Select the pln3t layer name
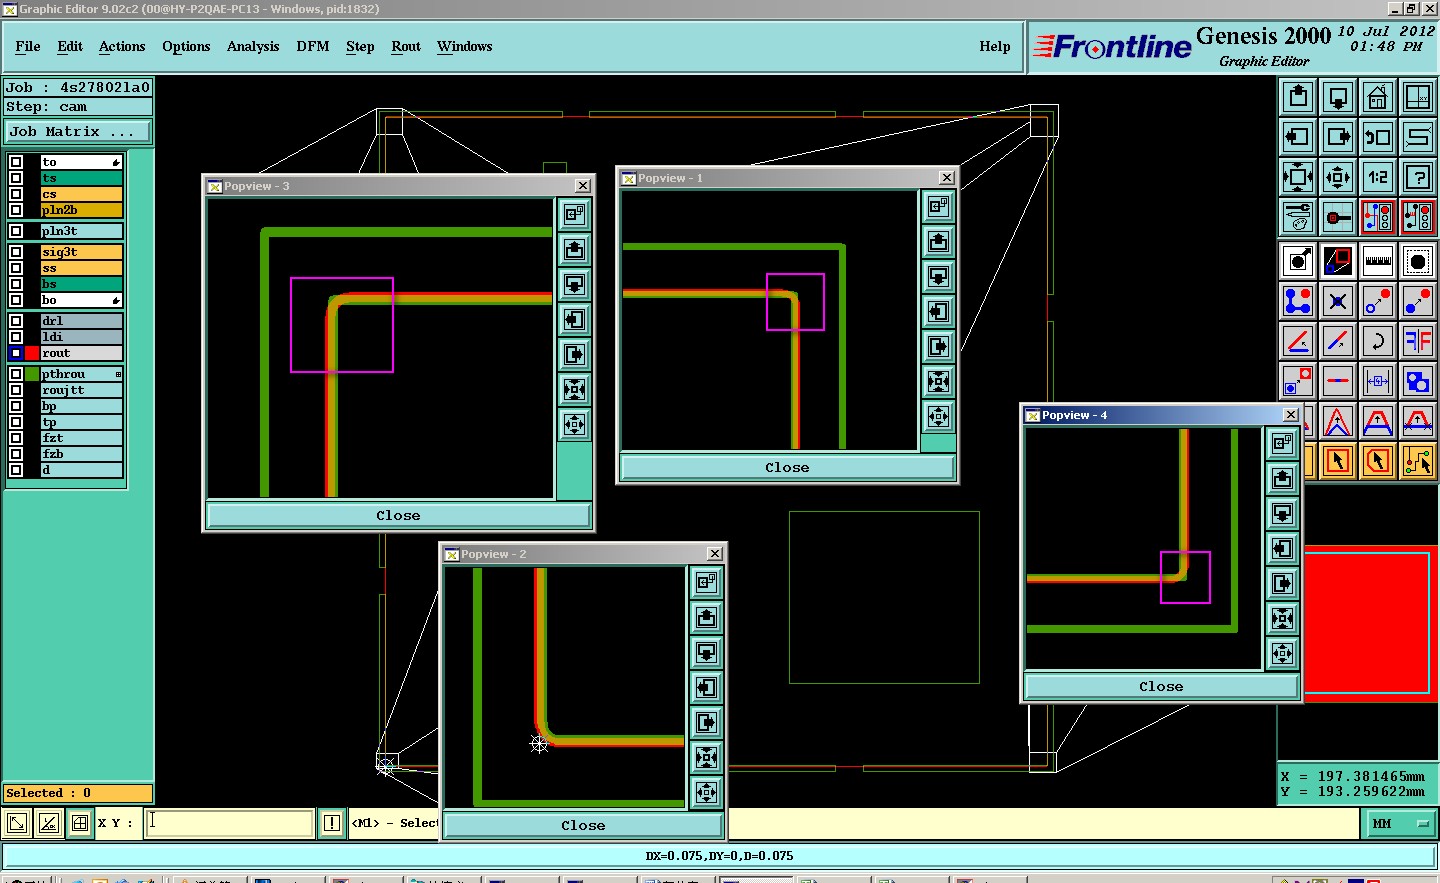Image resolution: width=1440 pixels, height=883 pixels. pos(81,231)
